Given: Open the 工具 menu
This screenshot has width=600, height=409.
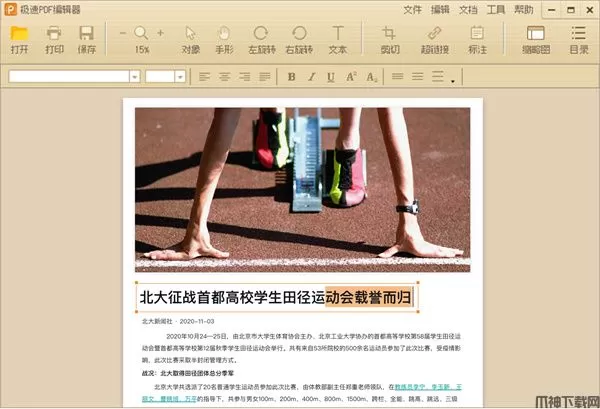Looking at the screenshot, I should pos(496,10).
